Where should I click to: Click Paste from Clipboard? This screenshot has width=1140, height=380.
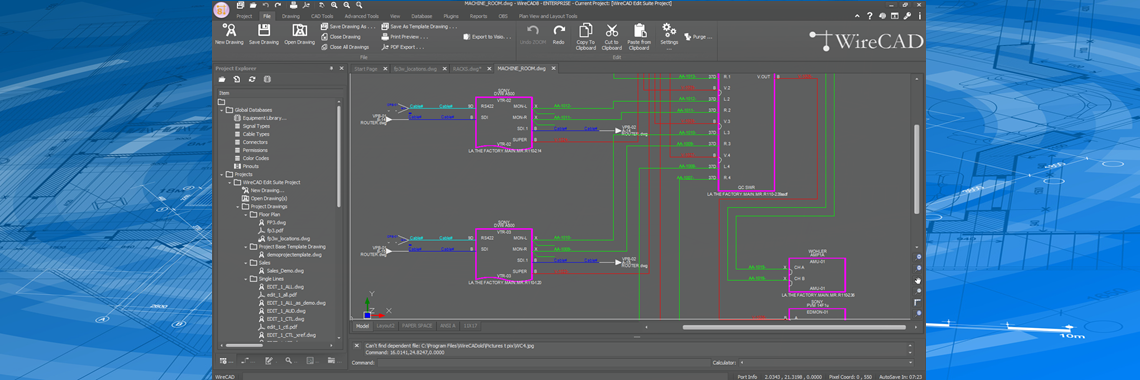[639, 36]
